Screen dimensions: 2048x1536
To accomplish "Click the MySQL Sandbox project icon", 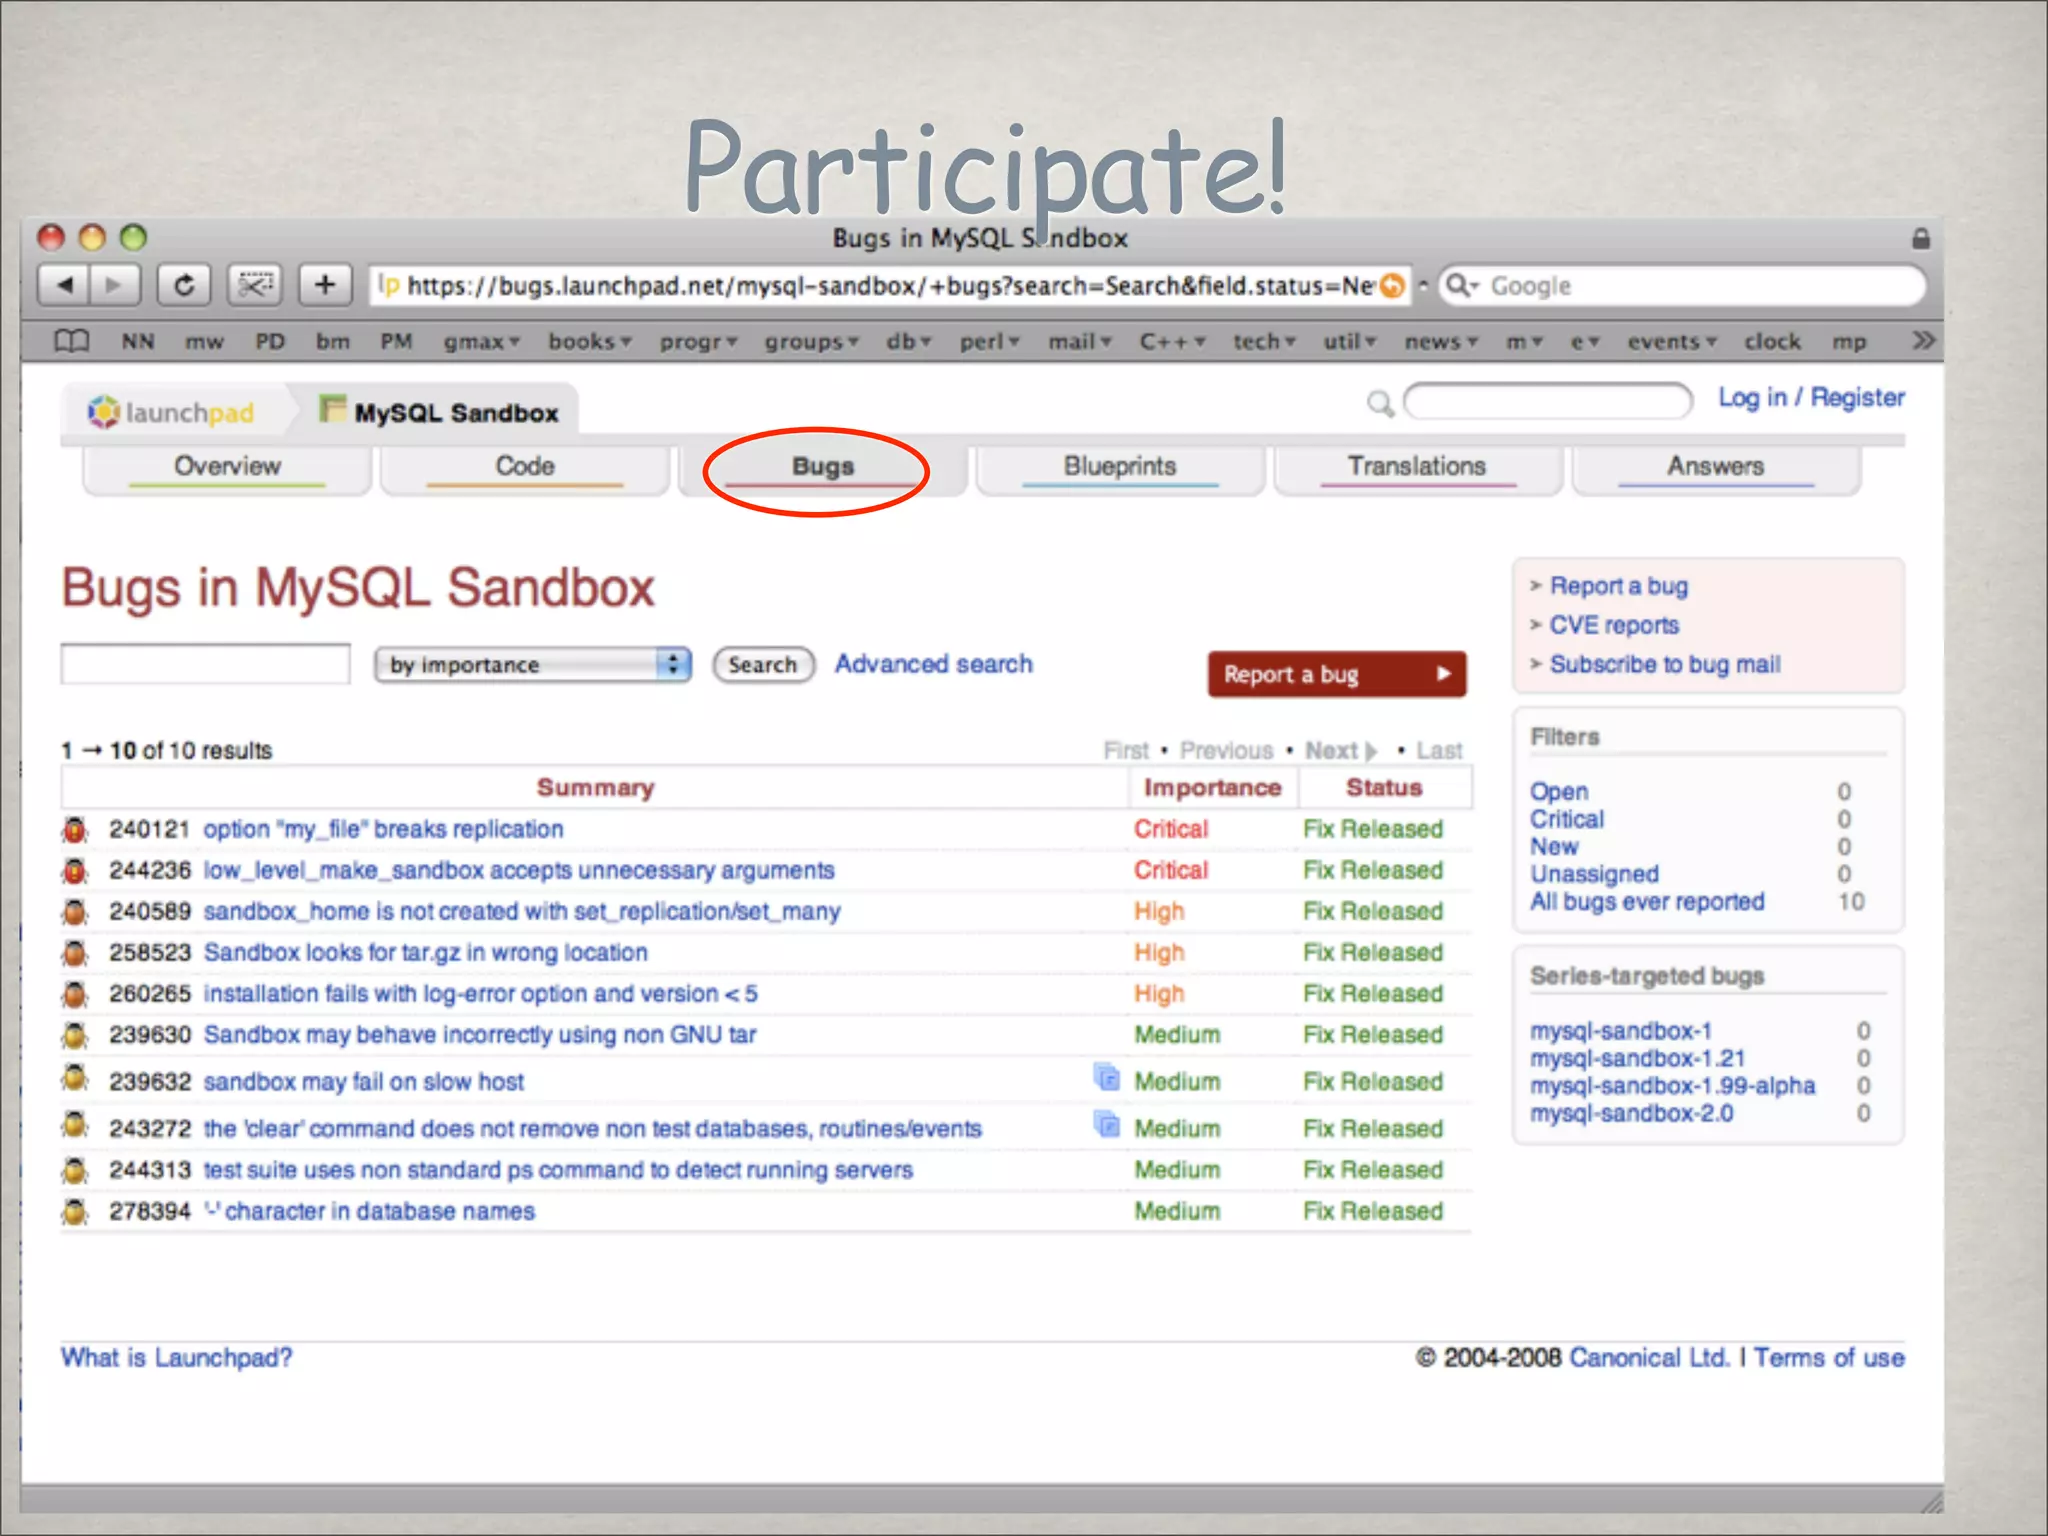I will [332, 409].
